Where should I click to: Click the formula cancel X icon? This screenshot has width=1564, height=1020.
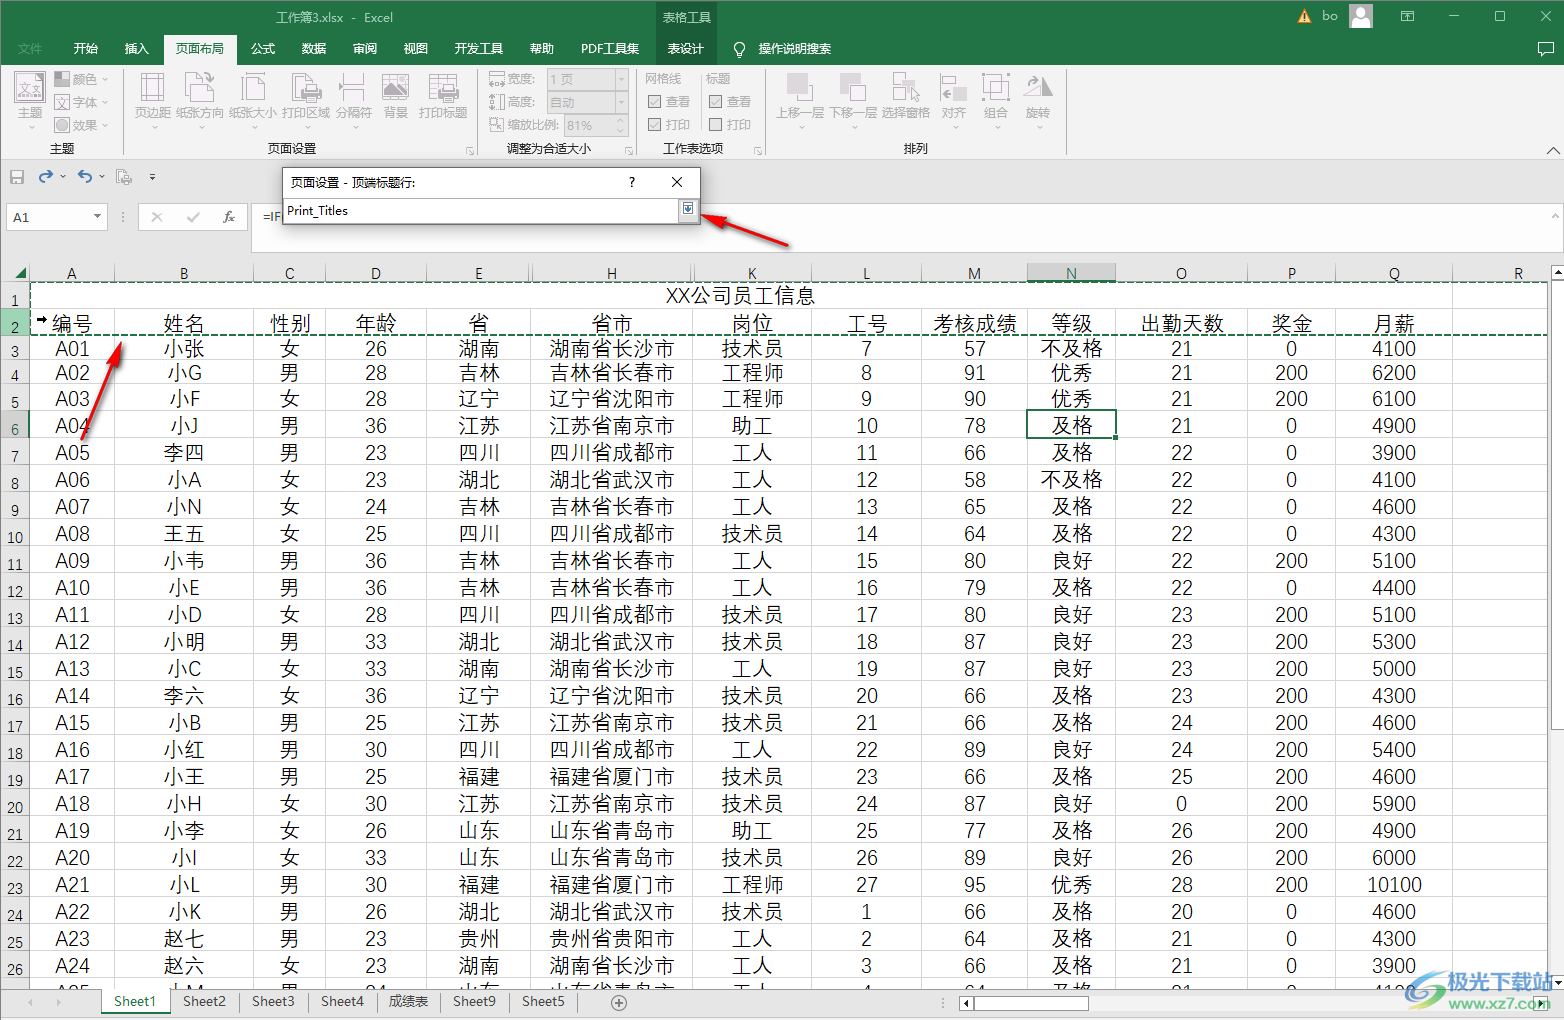pos(157,216)
